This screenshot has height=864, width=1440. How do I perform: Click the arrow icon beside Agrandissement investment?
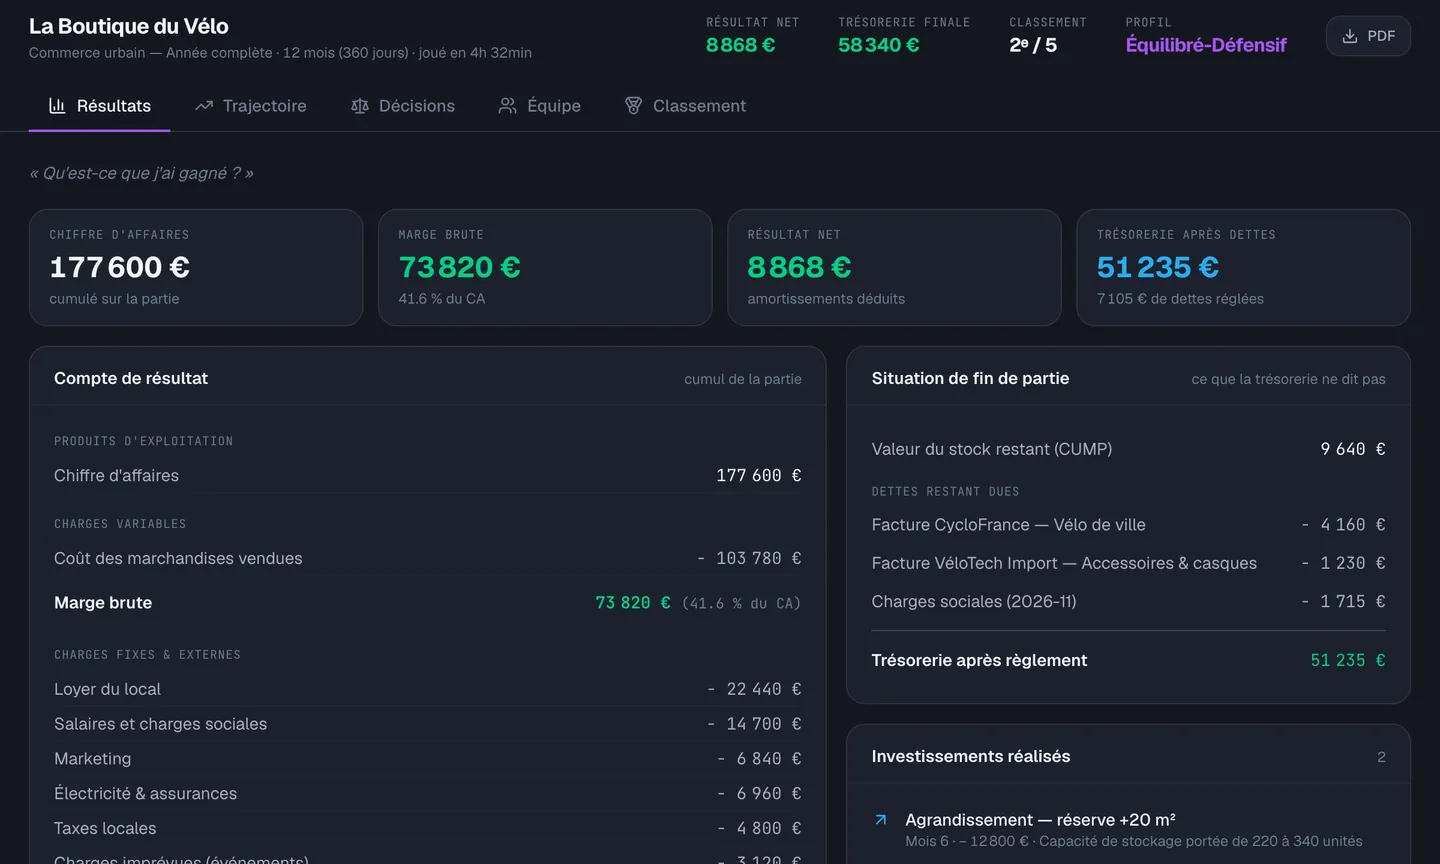click(881, 820)
